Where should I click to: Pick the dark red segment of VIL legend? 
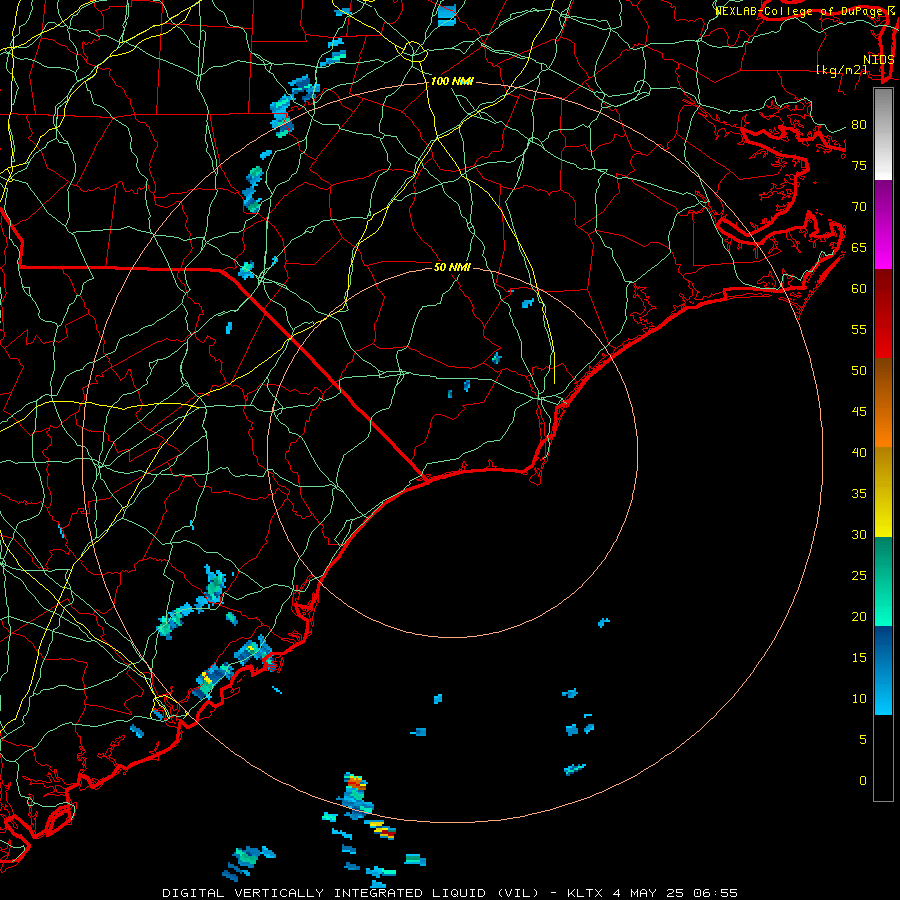[x=883, y=313]
